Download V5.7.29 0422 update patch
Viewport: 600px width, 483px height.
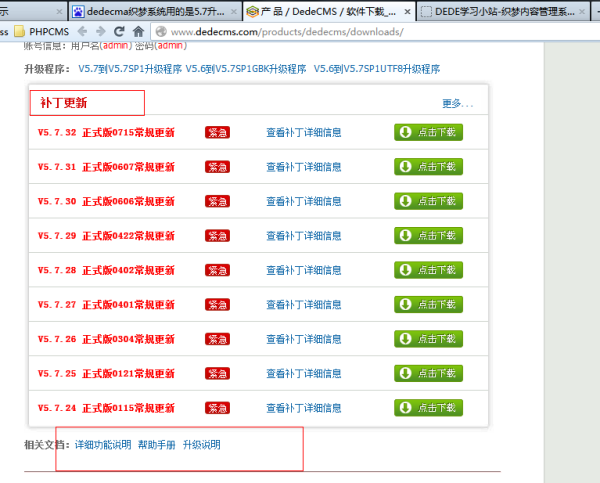tap(428, 235)
